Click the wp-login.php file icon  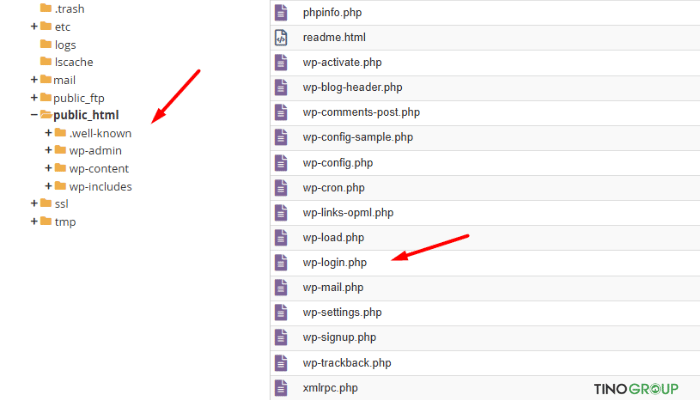coord(281,262)
